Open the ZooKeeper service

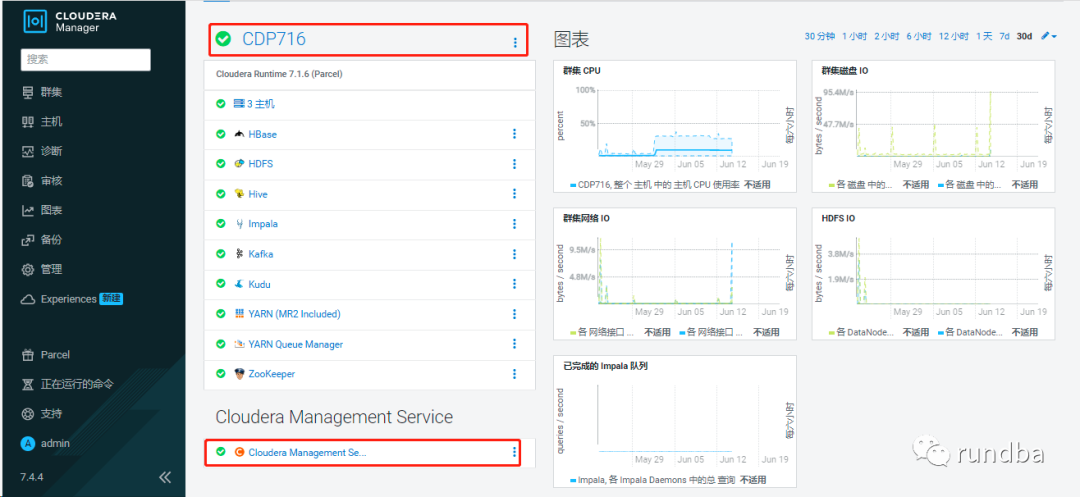[272, 374]
